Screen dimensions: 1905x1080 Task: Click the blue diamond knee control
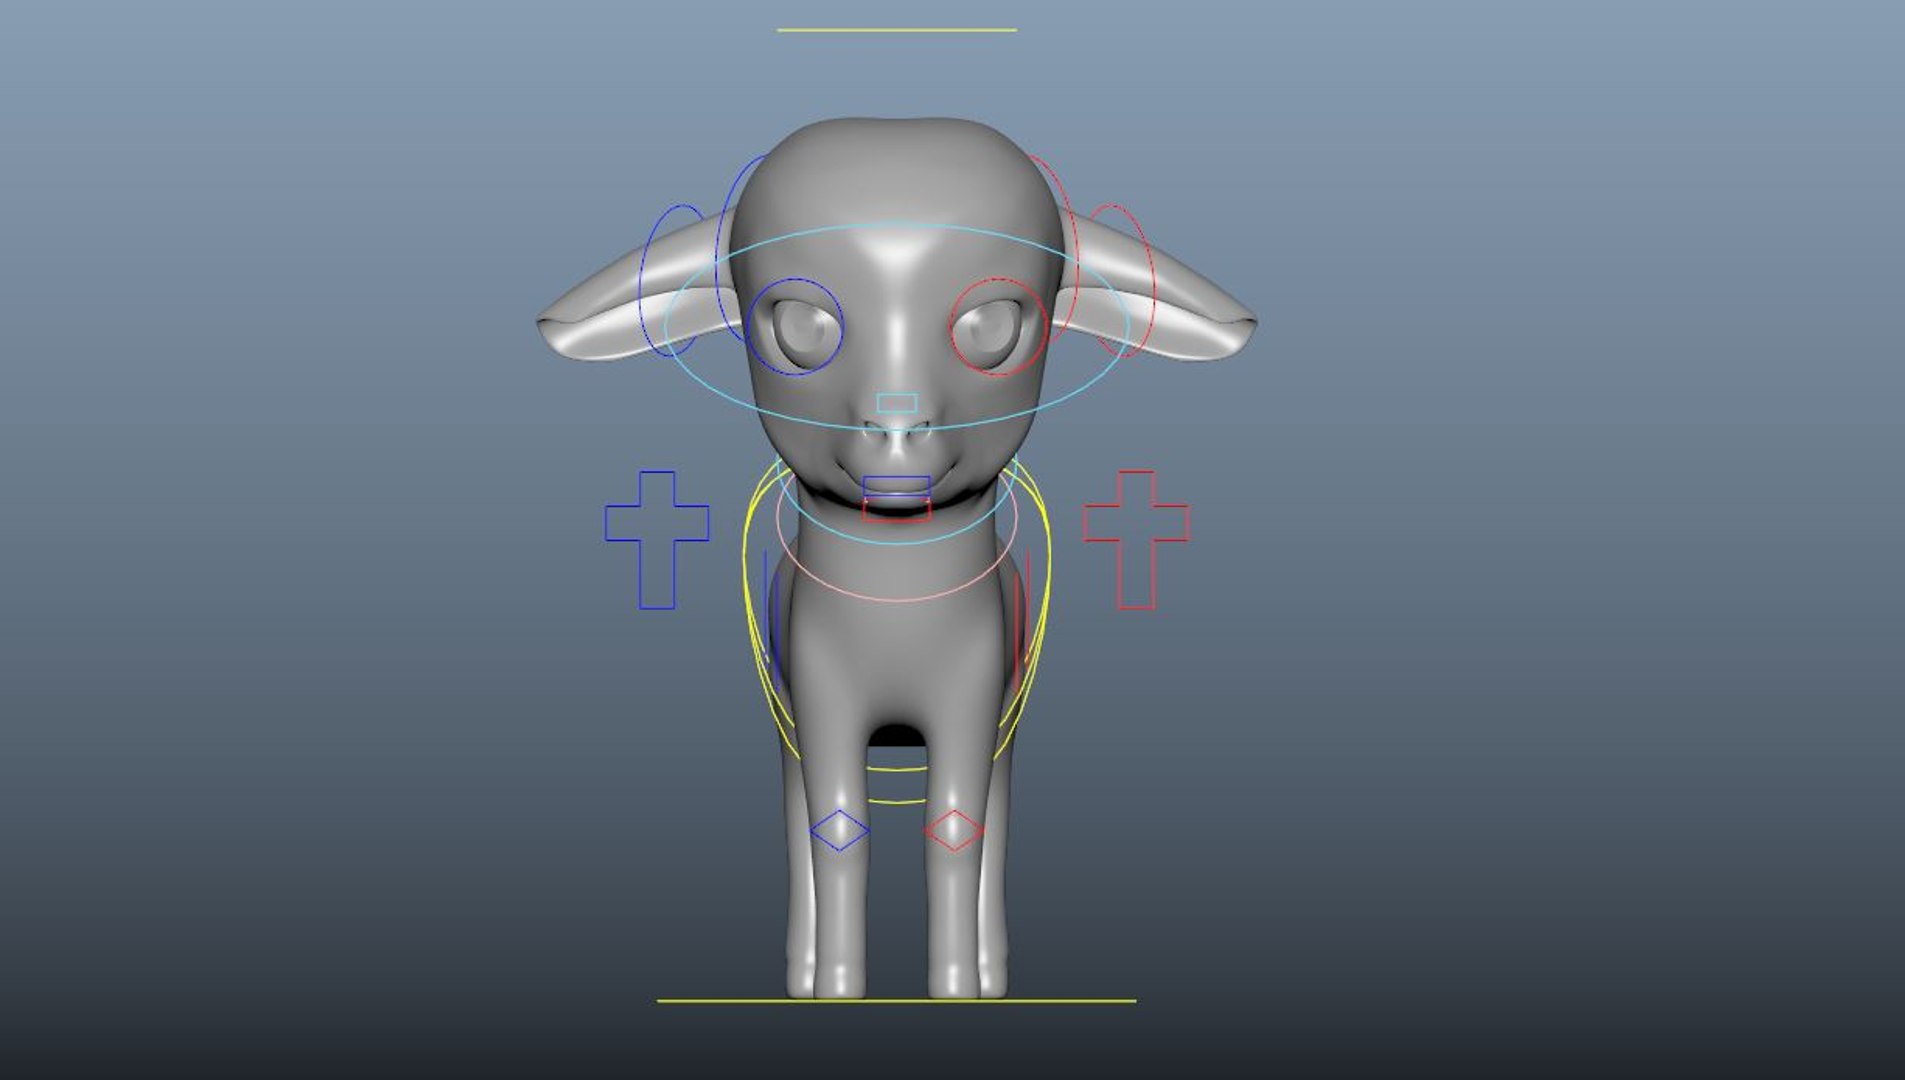(x=839, y=830)
